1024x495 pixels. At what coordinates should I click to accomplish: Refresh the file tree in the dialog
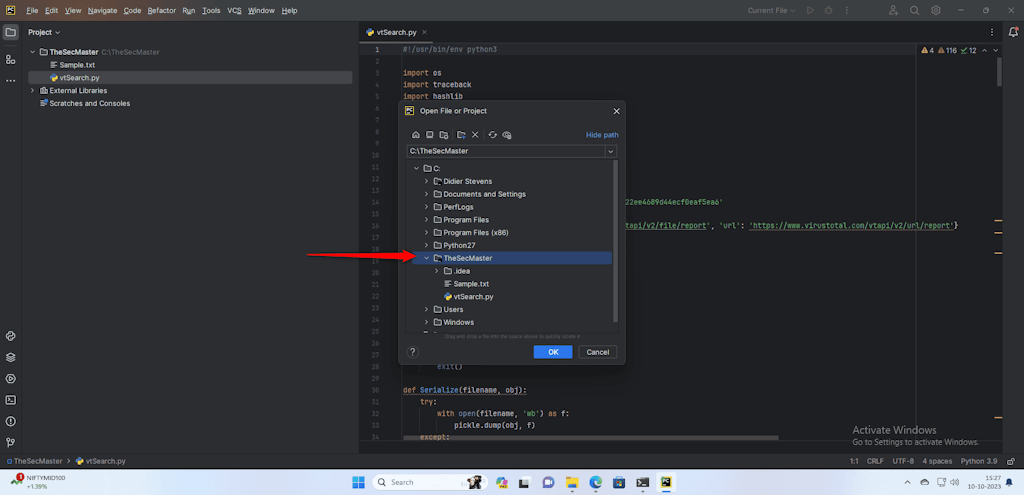pos(492,135)
